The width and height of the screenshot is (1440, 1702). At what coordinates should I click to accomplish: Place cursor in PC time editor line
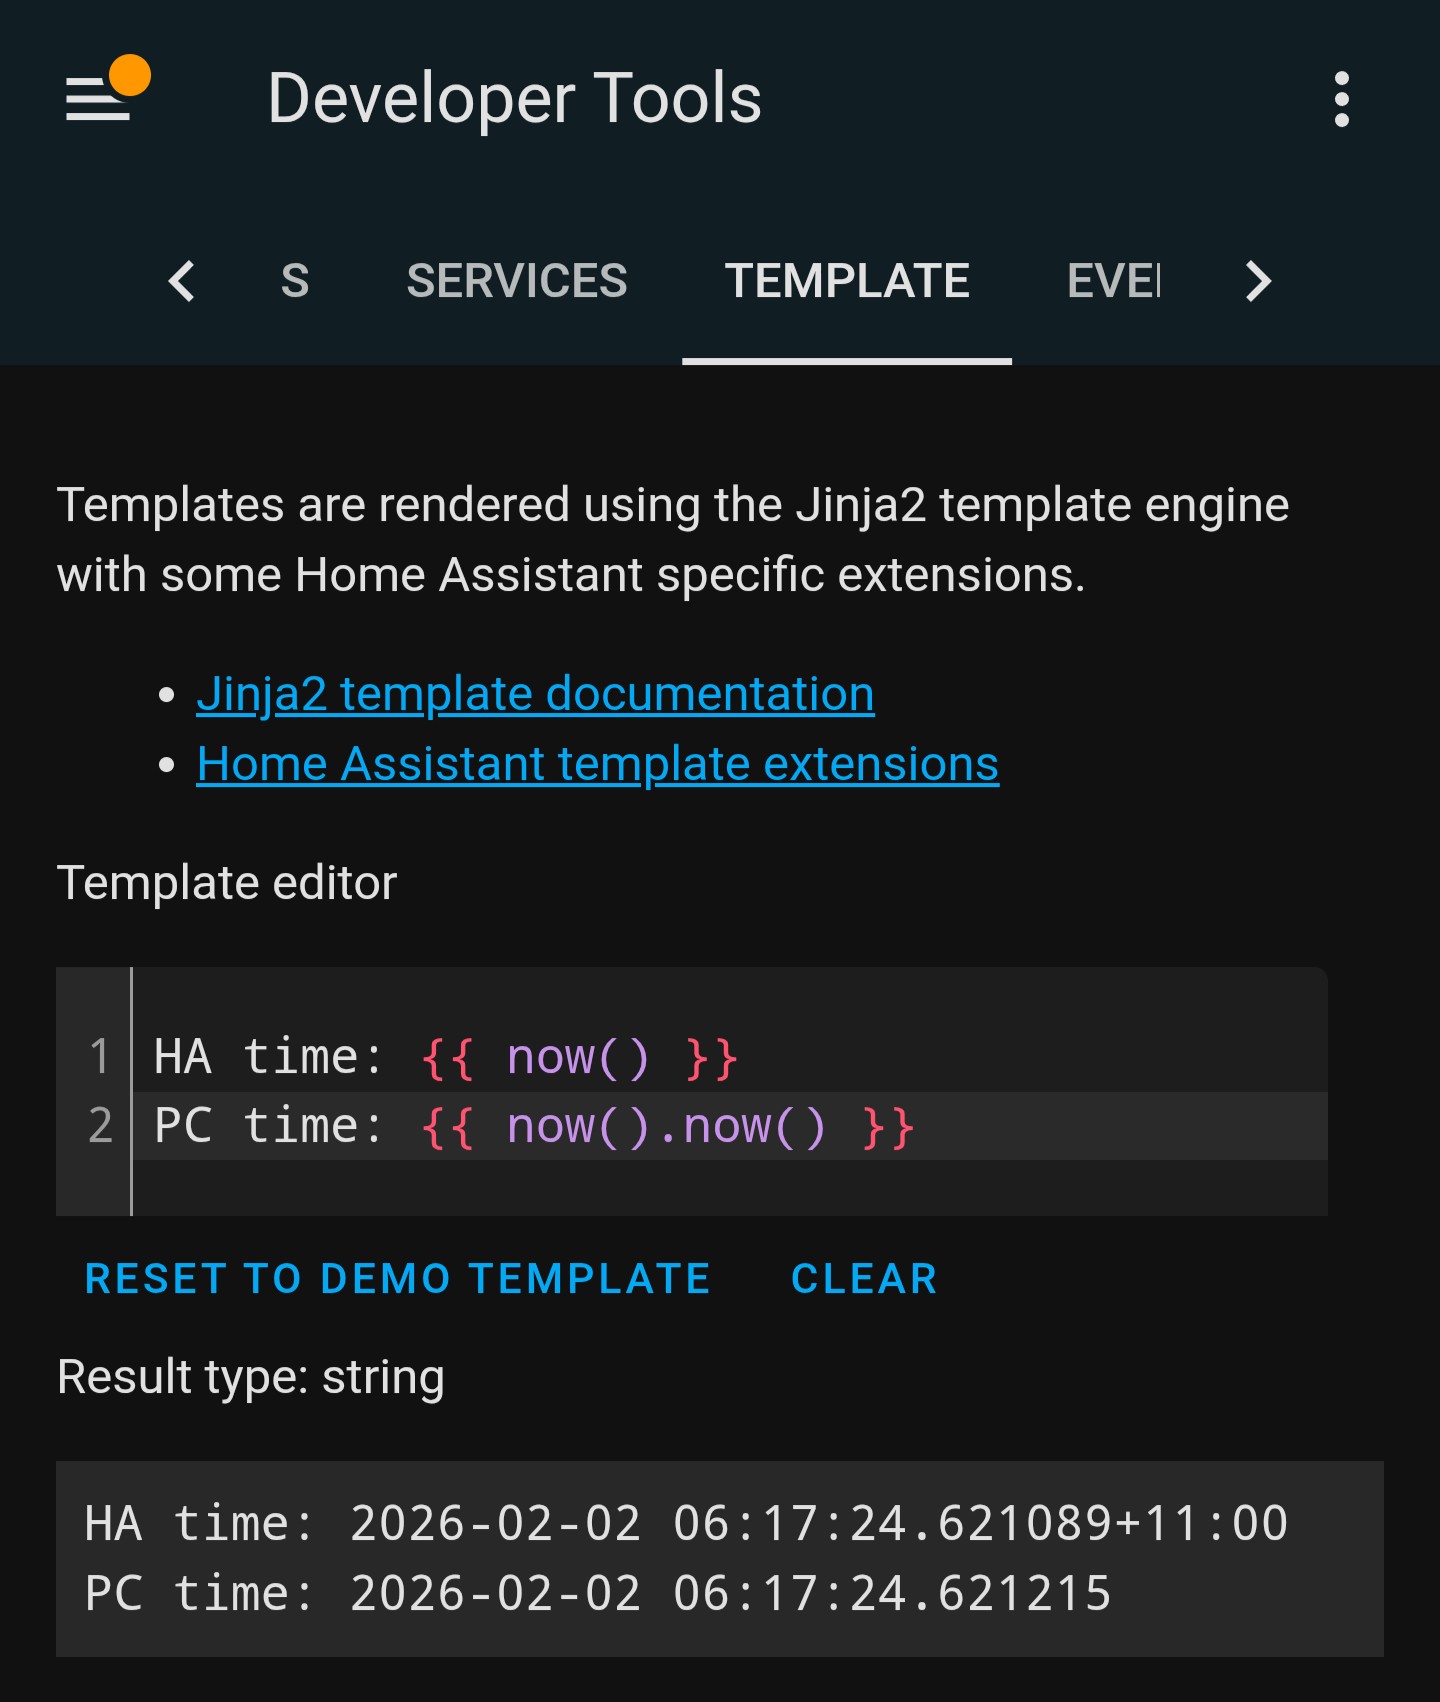pos(730,1126)
